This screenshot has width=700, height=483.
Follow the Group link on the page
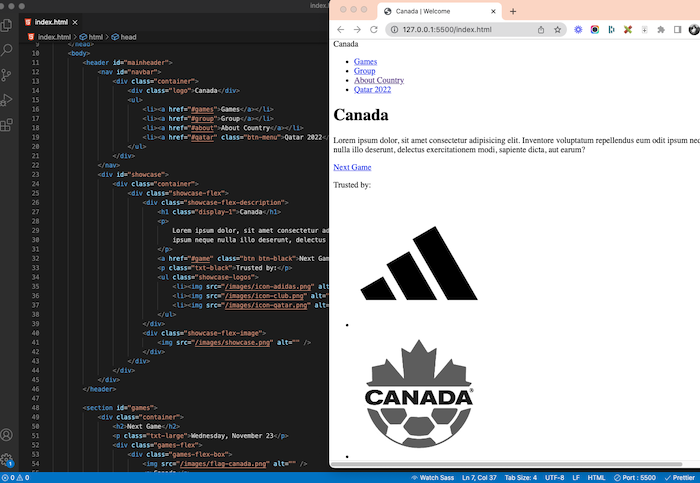tap(364, 71)
